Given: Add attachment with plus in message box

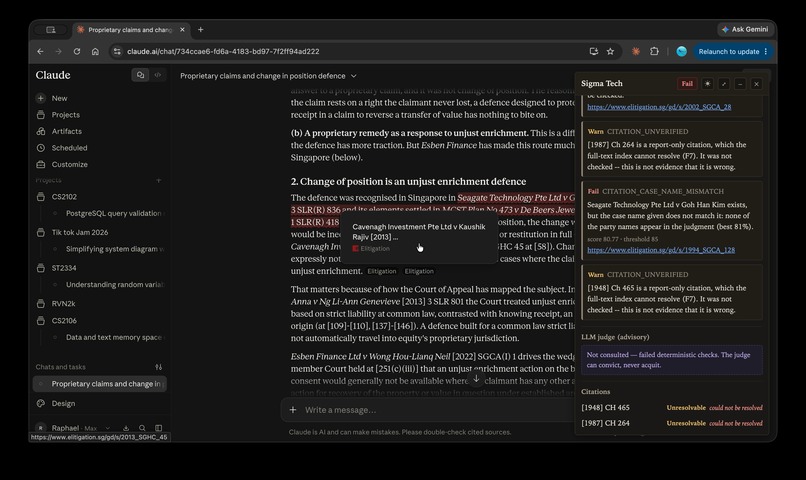Looking at the screenshot, I should [293, 410].
